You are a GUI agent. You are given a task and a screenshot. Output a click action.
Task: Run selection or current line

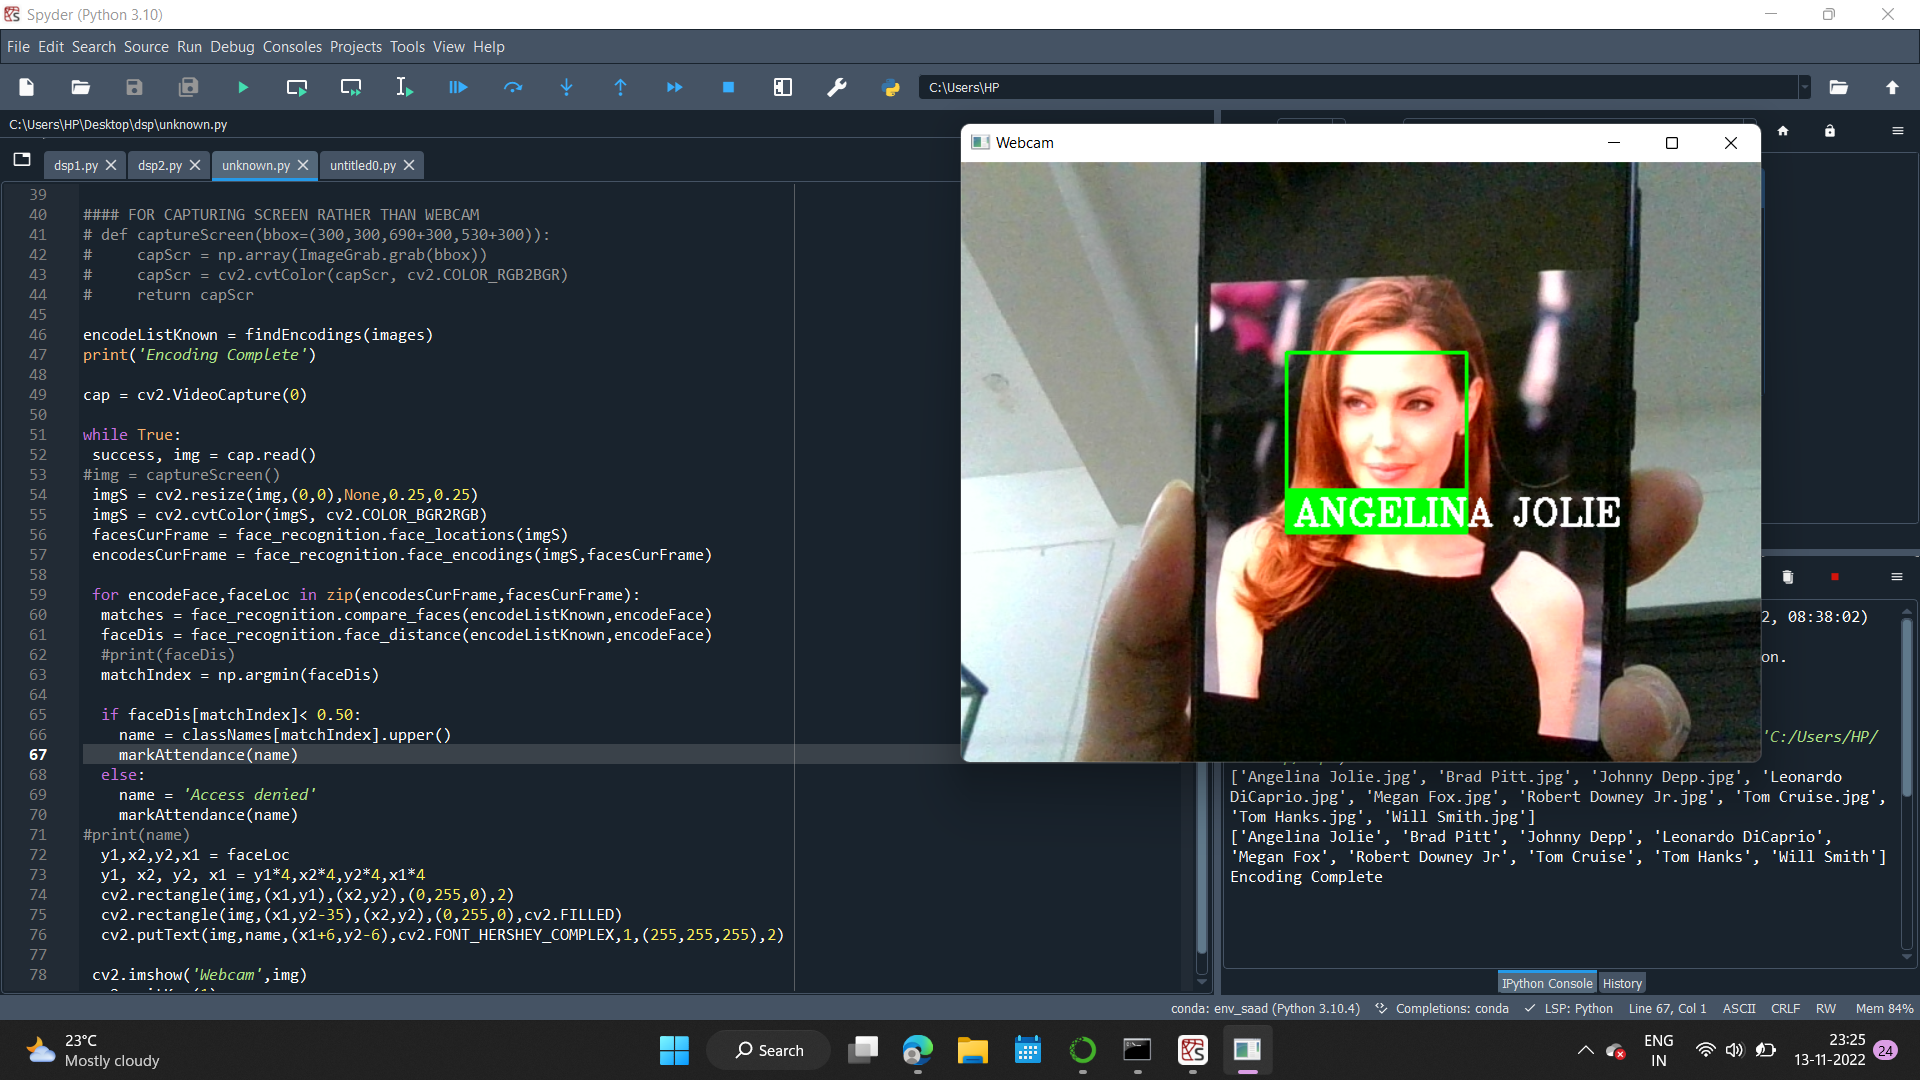click(x=404, y=88)
